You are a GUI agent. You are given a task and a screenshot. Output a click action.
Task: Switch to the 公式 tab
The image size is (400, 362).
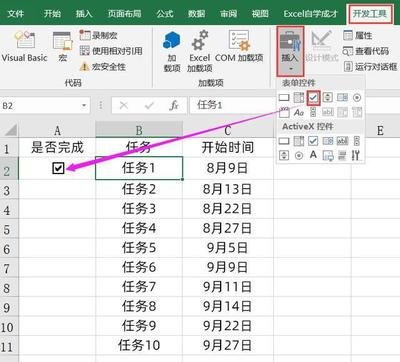pyautogui.click(x=165, y=14)
